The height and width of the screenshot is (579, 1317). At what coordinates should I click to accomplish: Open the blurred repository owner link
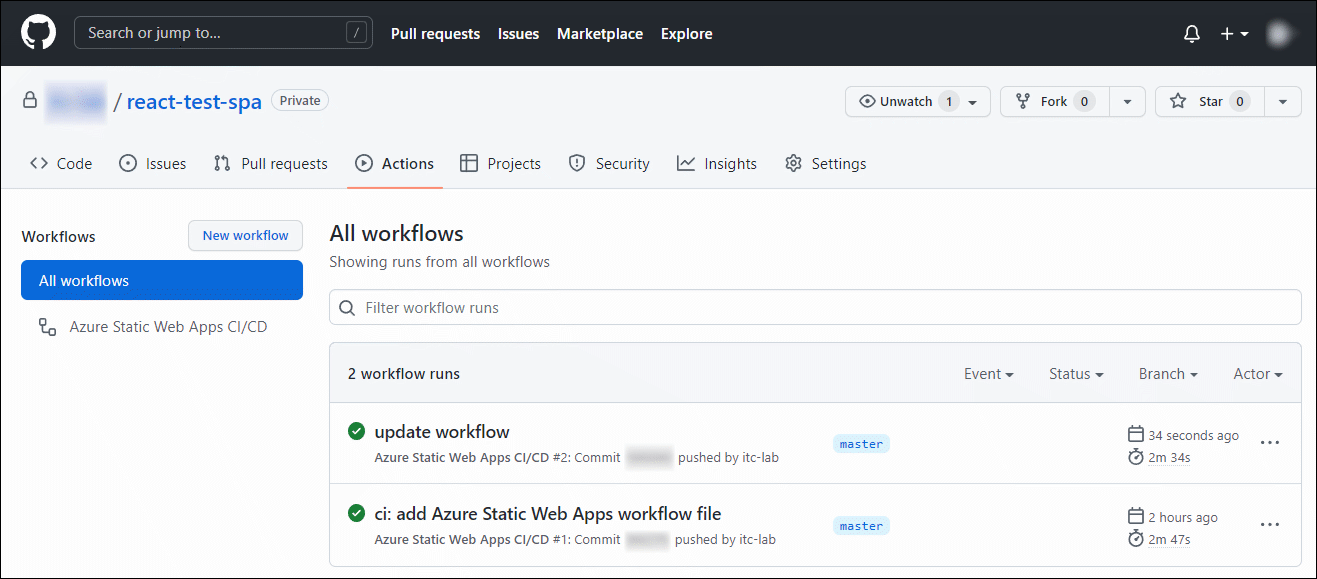tap(76, 101)
